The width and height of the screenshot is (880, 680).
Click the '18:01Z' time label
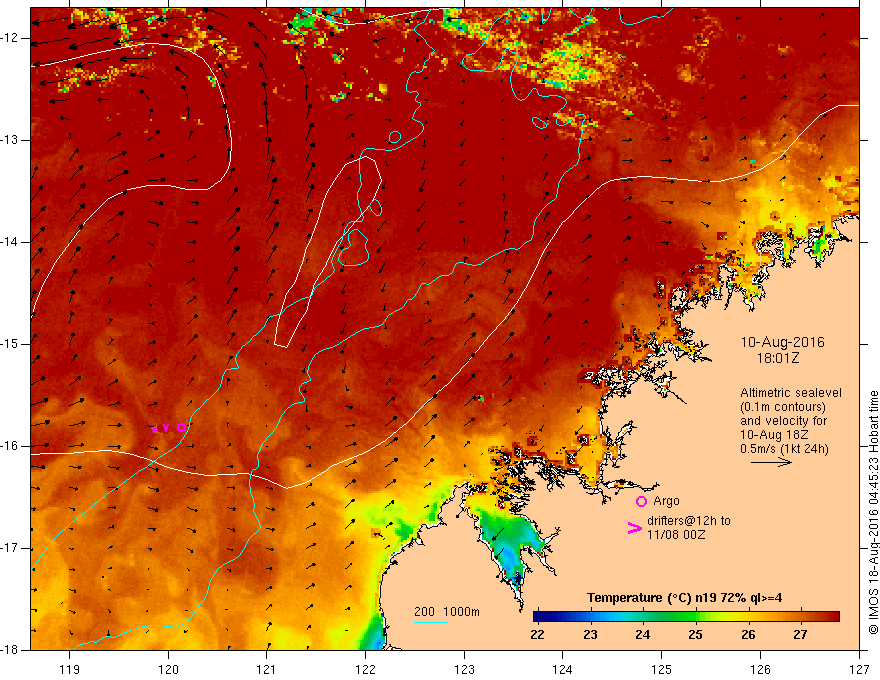[x=777, y=358]
